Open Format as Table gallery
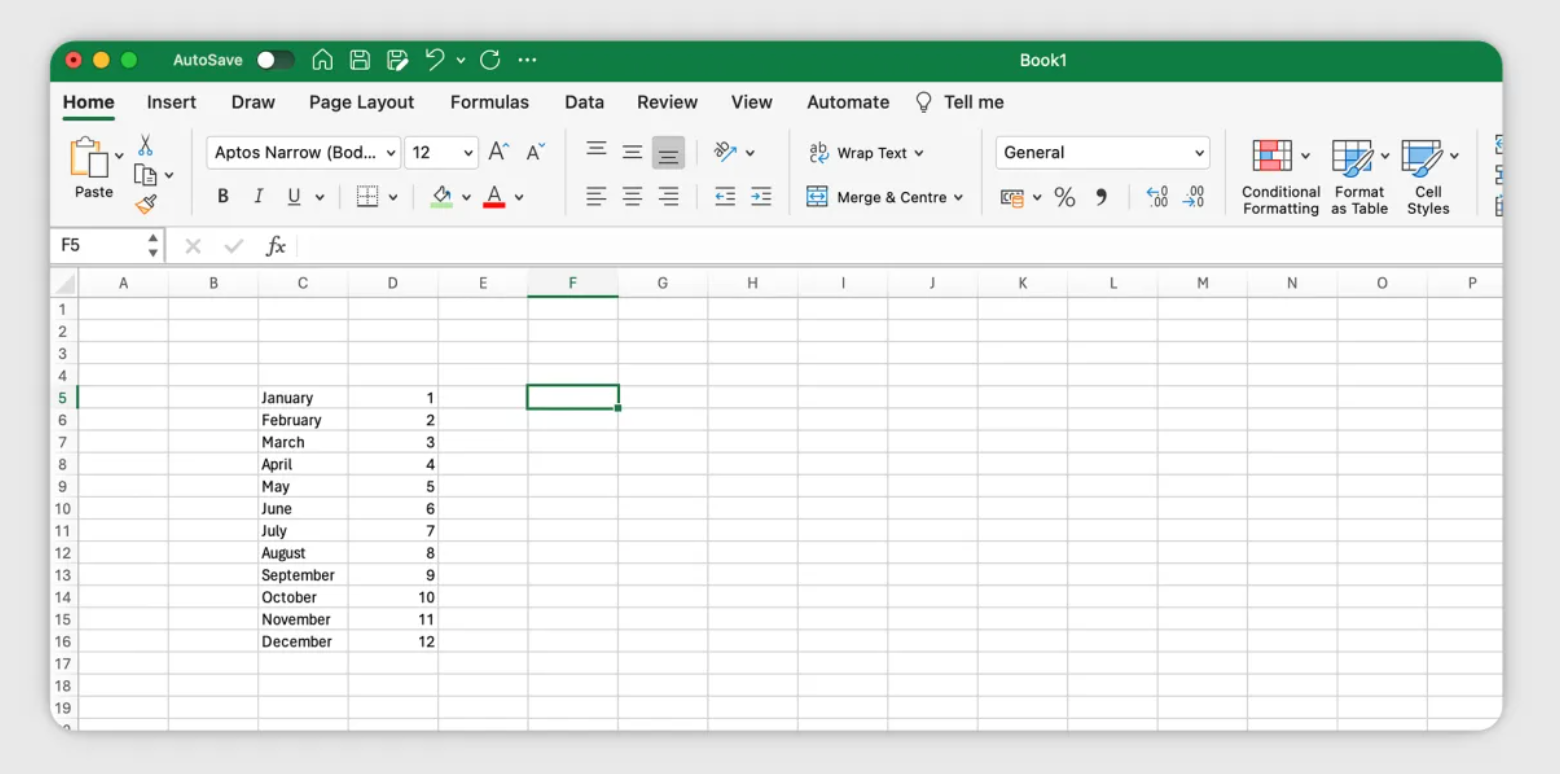The height and width of the screenshot is (774, 1560). (x=1359, y=178)
